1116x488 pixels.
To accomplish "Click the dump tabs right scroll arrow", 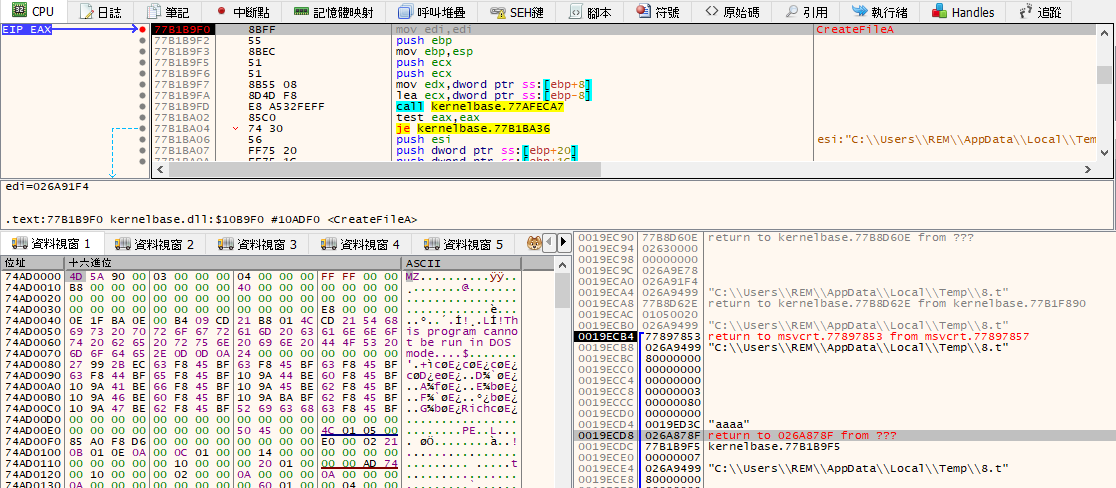I will coord(564,243).
